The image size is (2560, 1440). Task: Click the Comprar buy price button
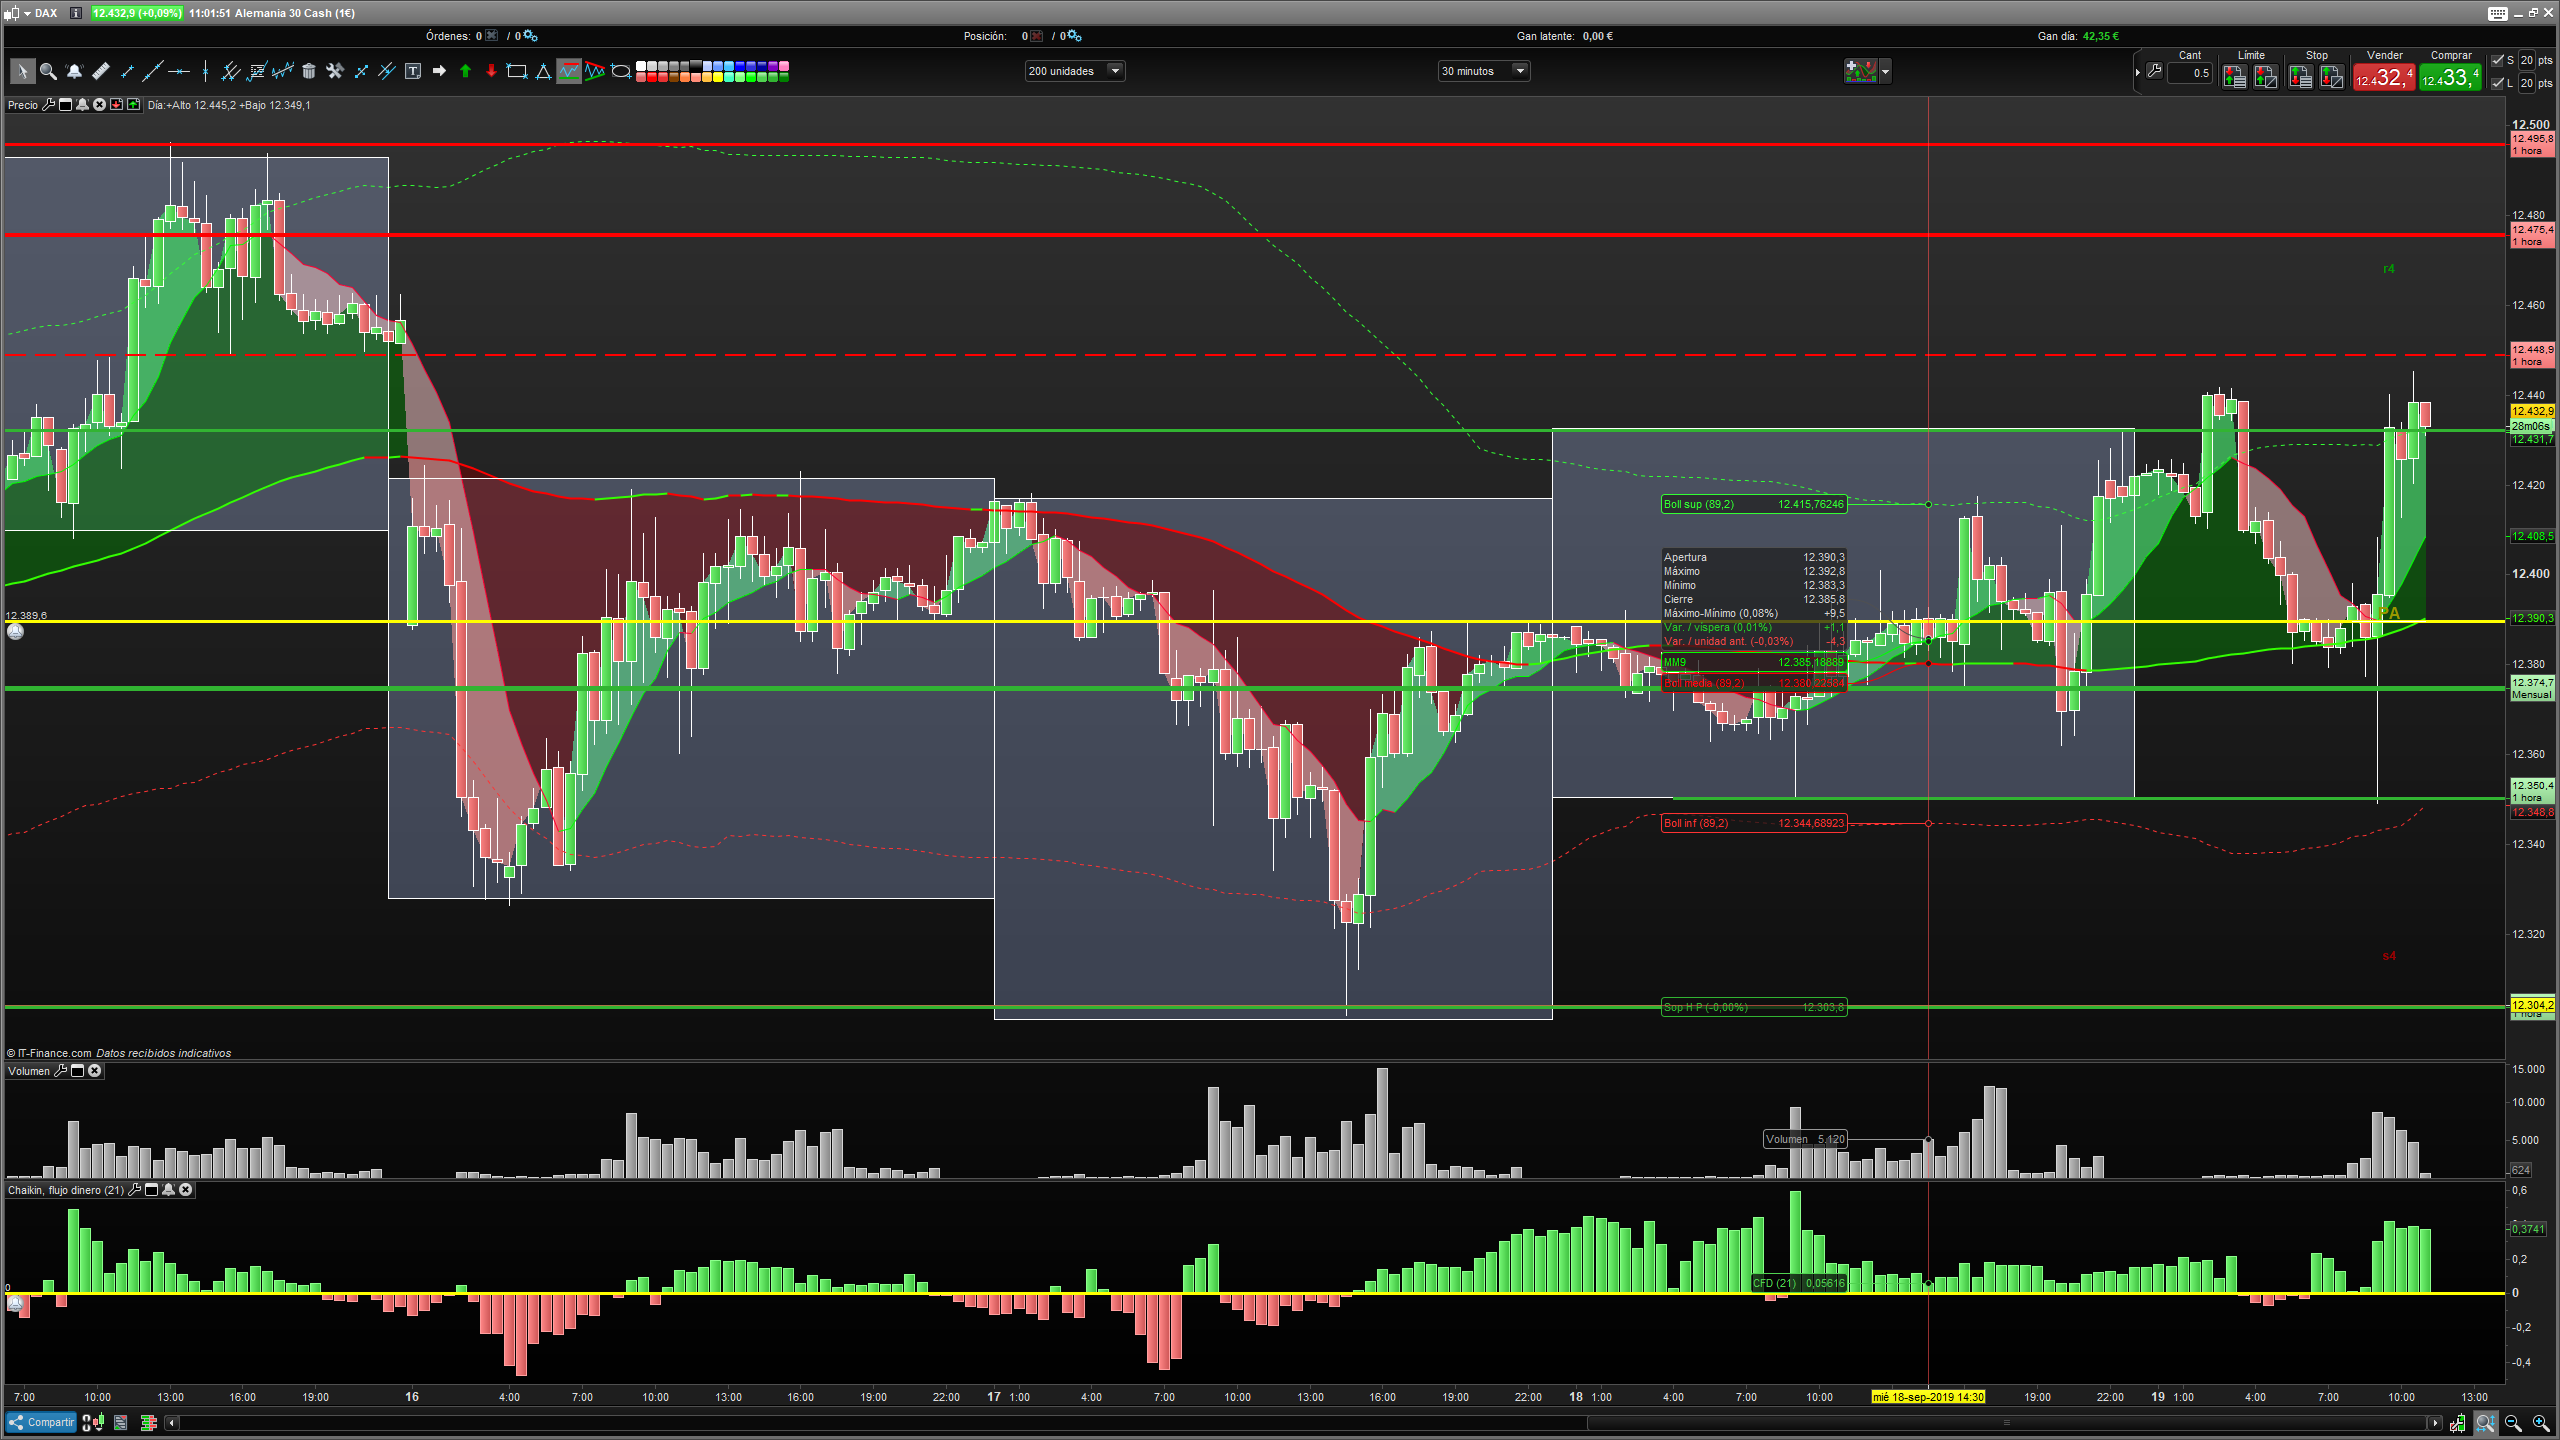pyautogui.click(x=2449, y=77)
